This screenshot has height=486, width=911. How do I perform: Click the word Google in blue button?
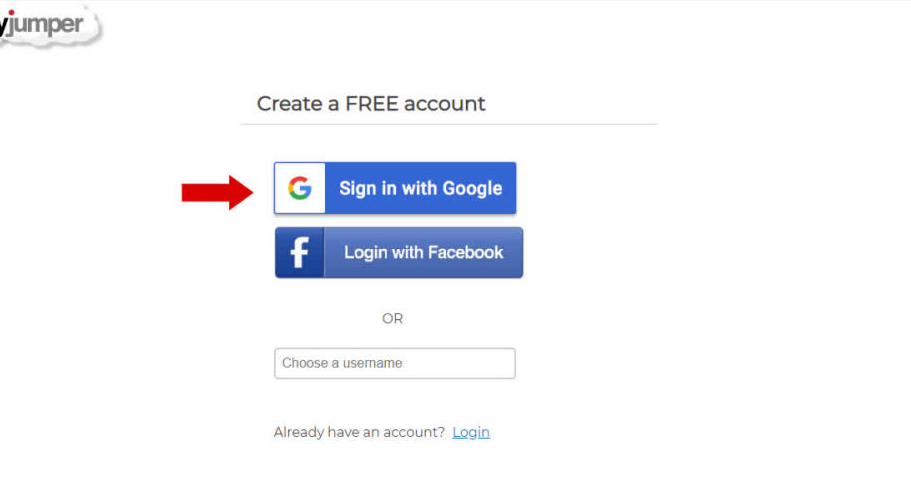click(472, 188)
